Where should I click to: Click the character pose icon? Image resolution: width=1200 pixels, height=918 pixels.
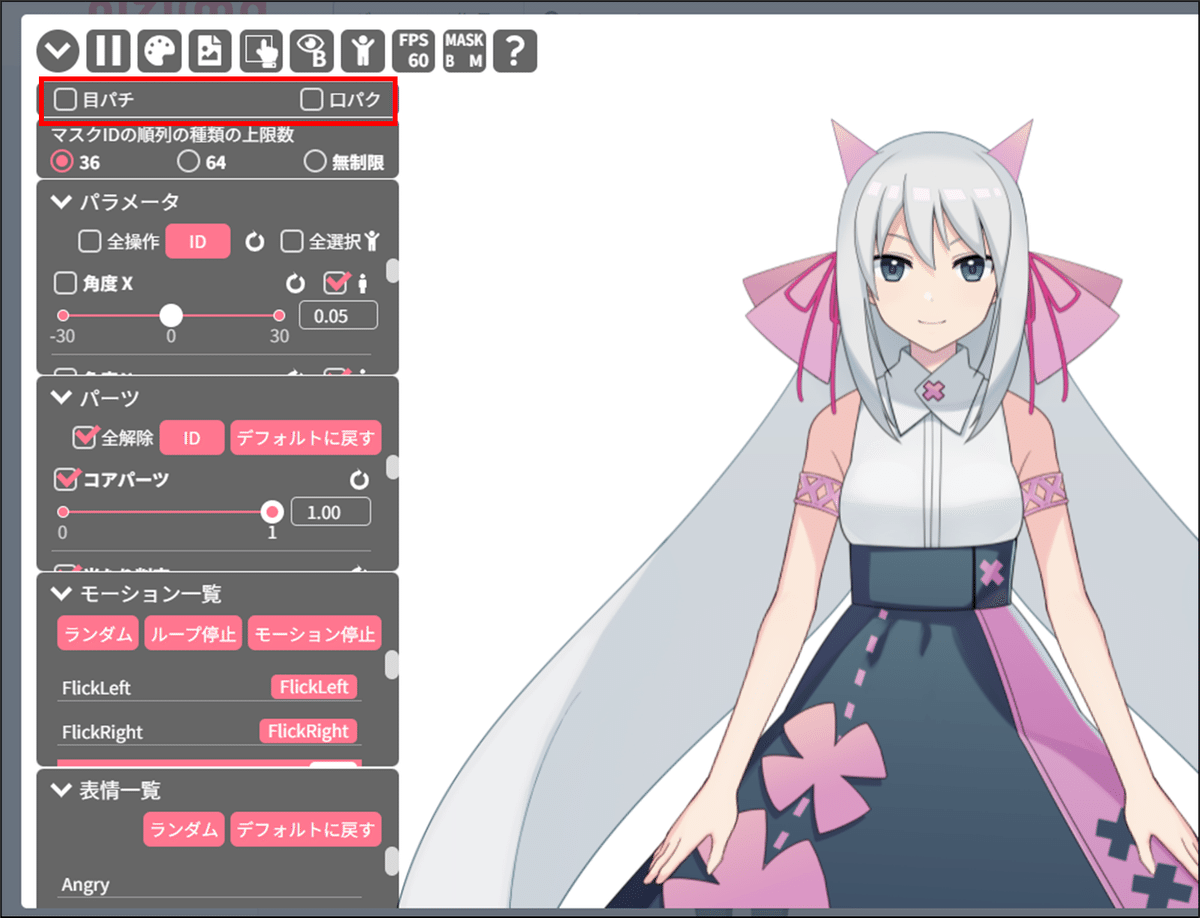point(362,50)
